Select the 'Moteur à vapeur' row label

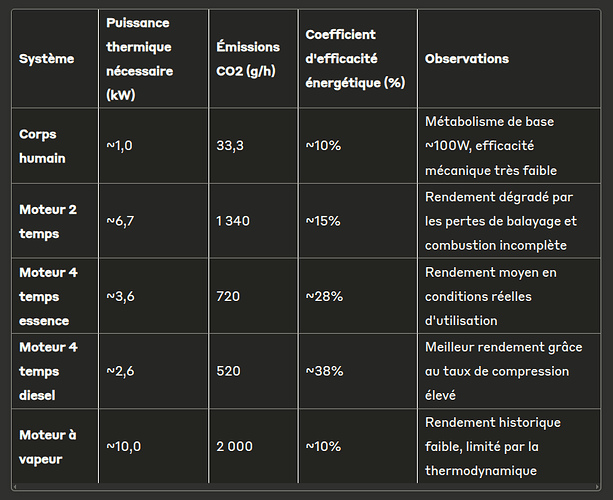click(48, 447)
